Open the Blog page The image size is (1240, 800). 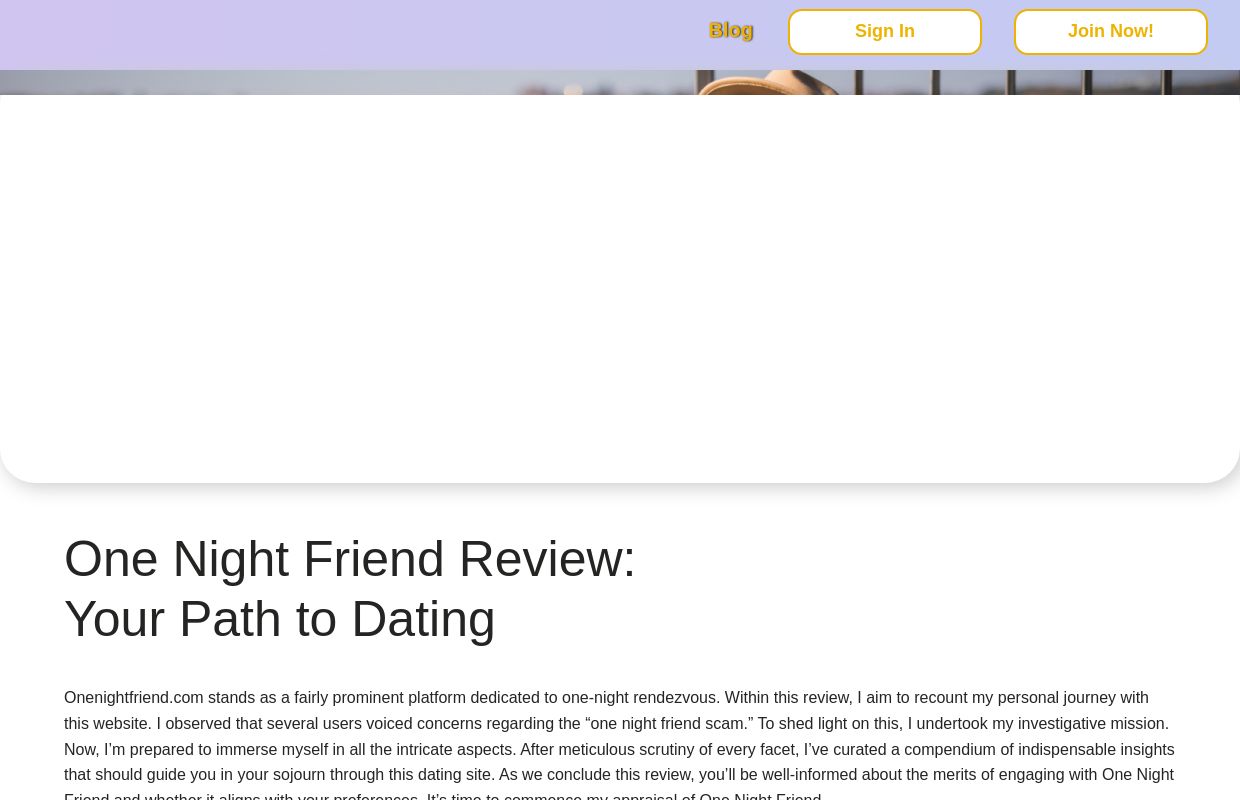click(731, 30)
